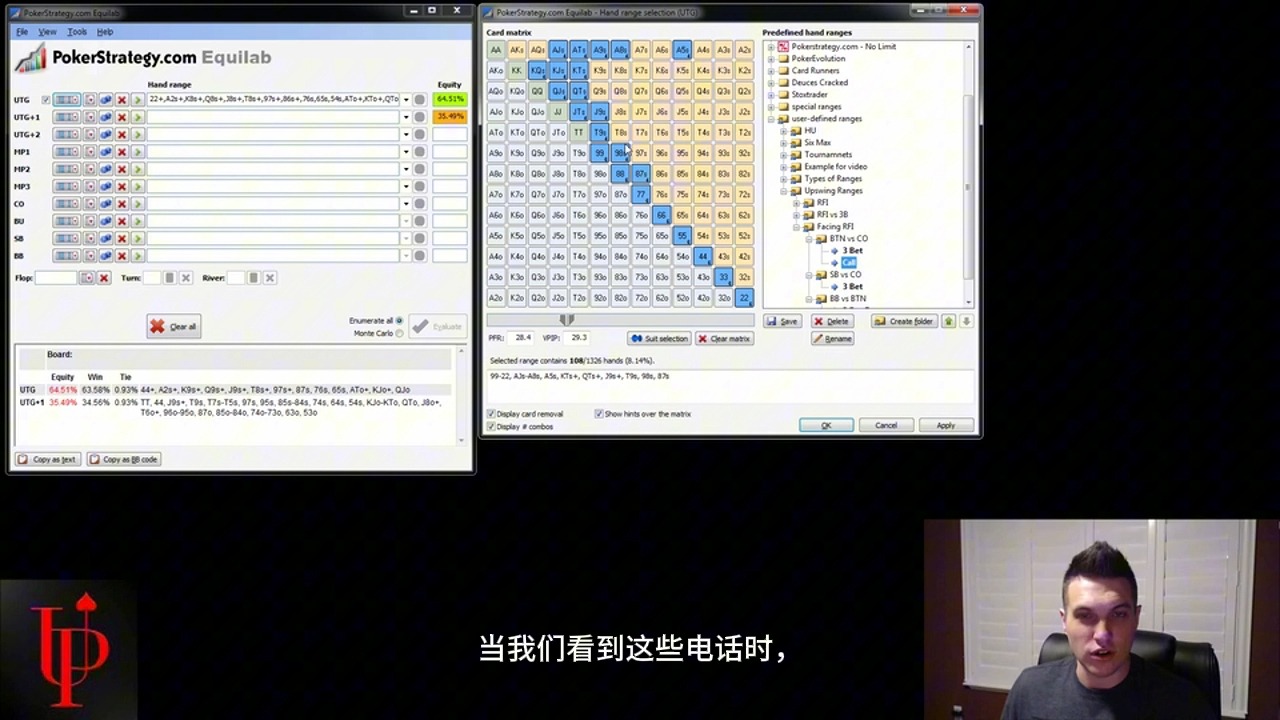
Task: Open the flop card selector icon
Action: pyautogui.click(x=87, y=278)
